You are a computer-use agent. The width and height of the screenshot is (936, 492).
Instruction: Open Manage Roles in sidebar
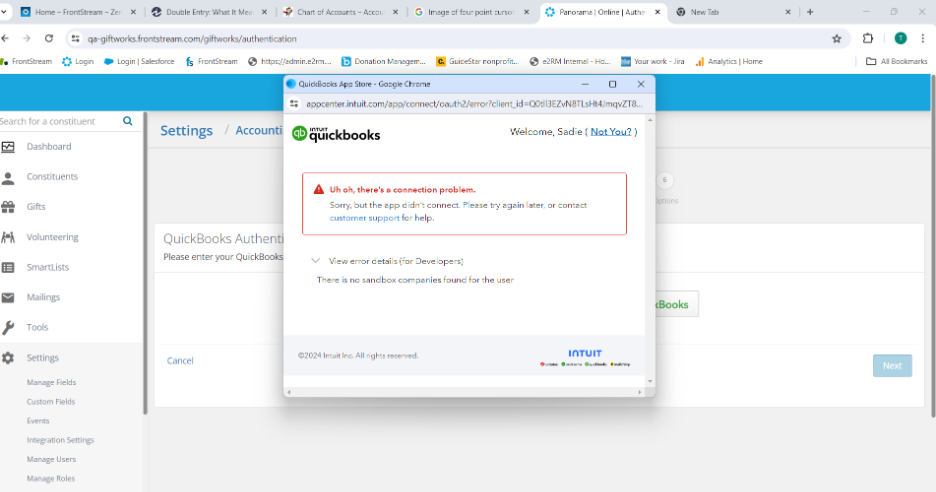(51, 478)
